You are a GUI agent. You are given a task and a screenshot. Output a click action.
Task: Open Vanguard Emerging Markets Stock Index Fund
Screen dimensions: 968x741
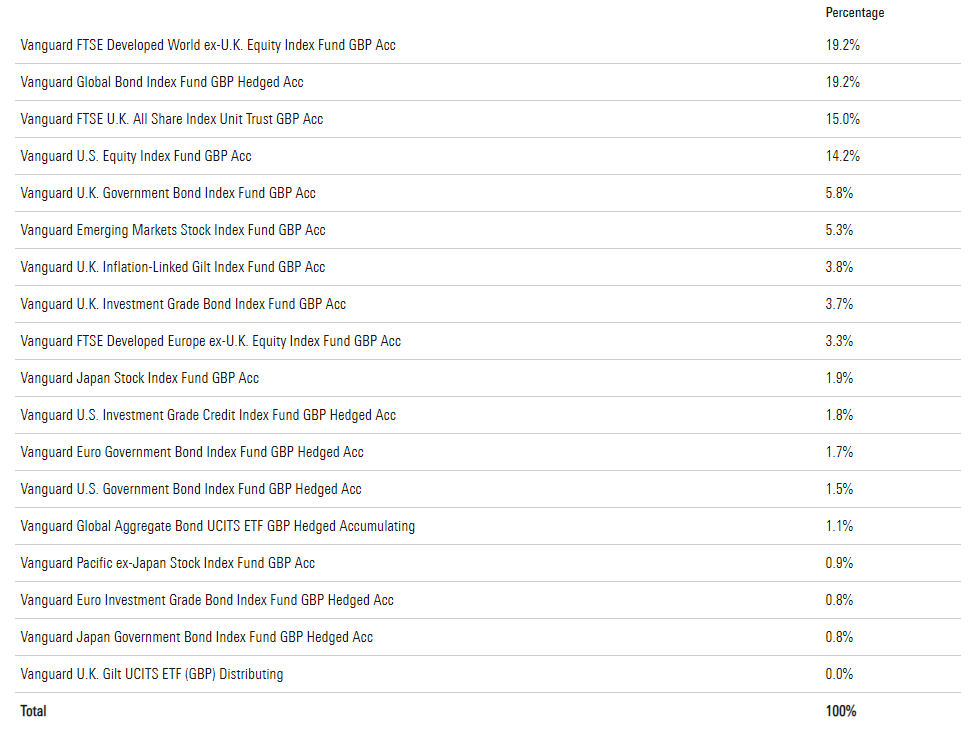click(x=173, y=230)
